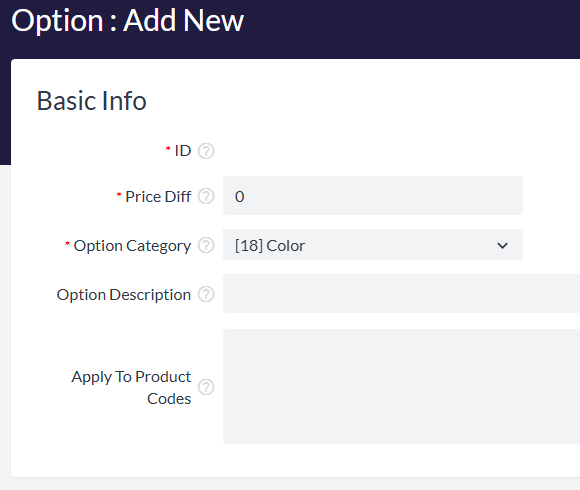Select the ID field label
This screenshot has height=490, width=580.
click(183, 151)
